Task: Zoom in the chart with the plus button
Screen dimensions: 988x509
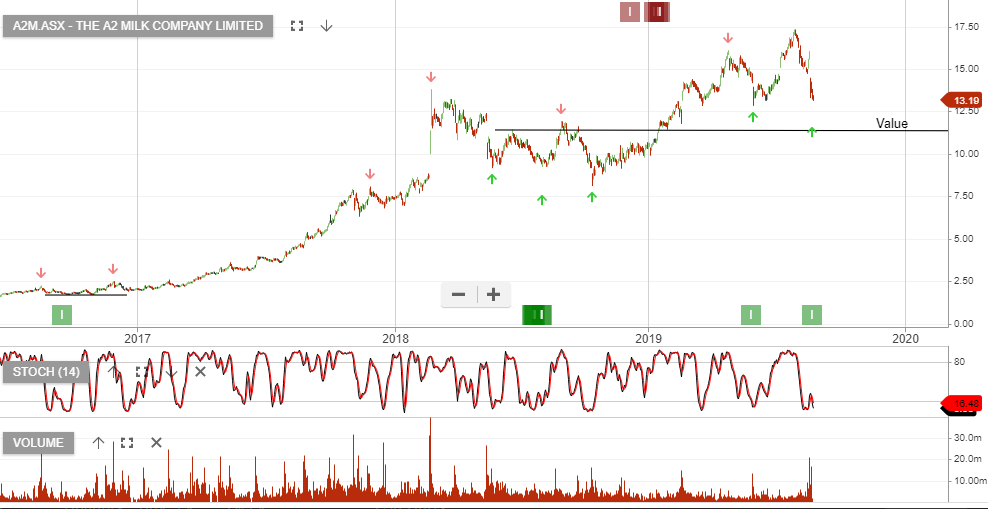Action: click(494, 295)
